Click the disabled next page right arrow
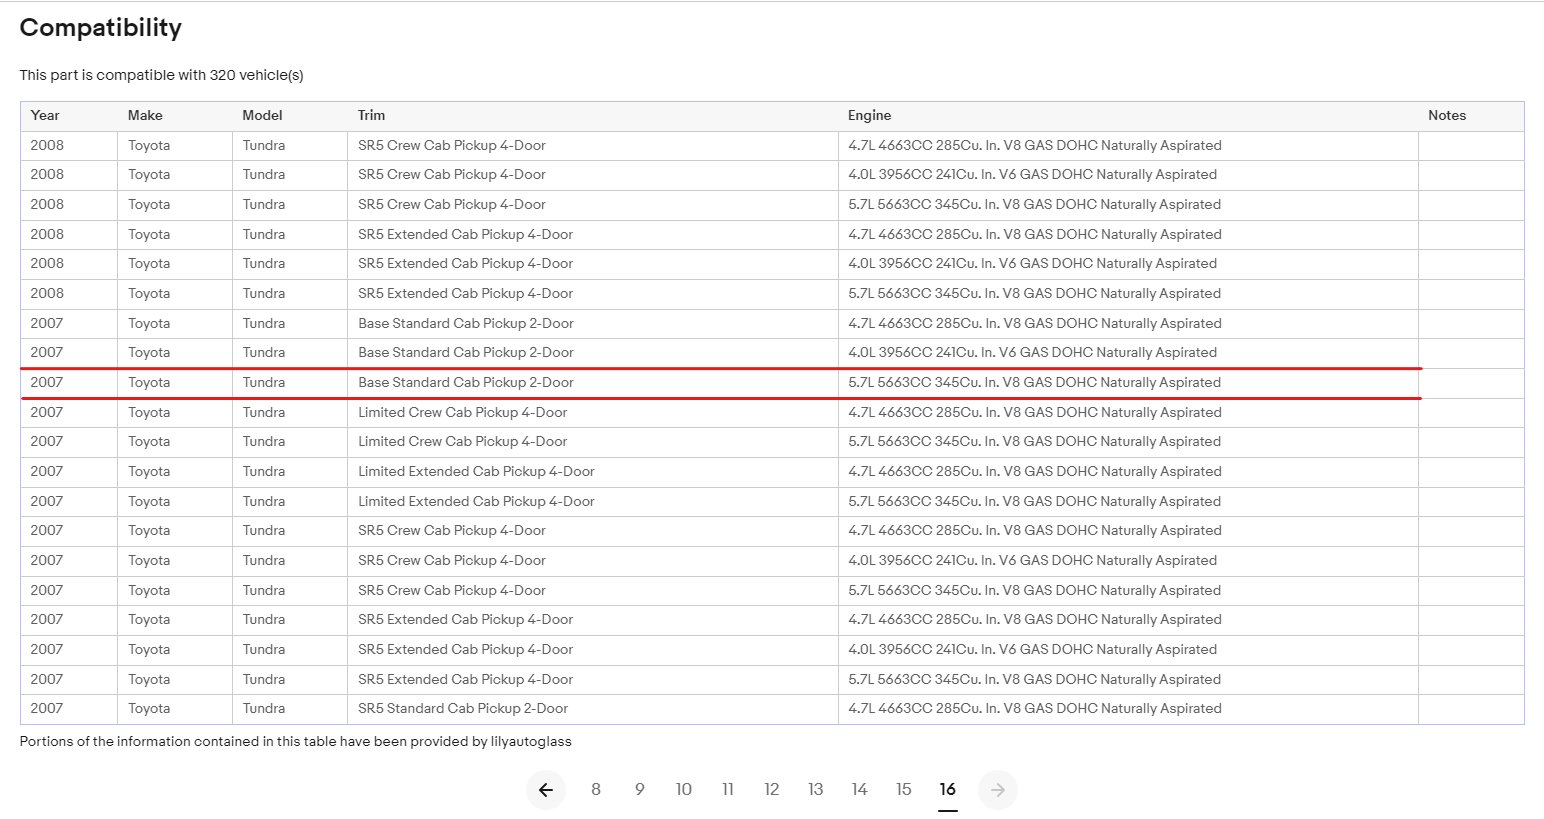Screen dimensions: 1544x819 (998, 790)
